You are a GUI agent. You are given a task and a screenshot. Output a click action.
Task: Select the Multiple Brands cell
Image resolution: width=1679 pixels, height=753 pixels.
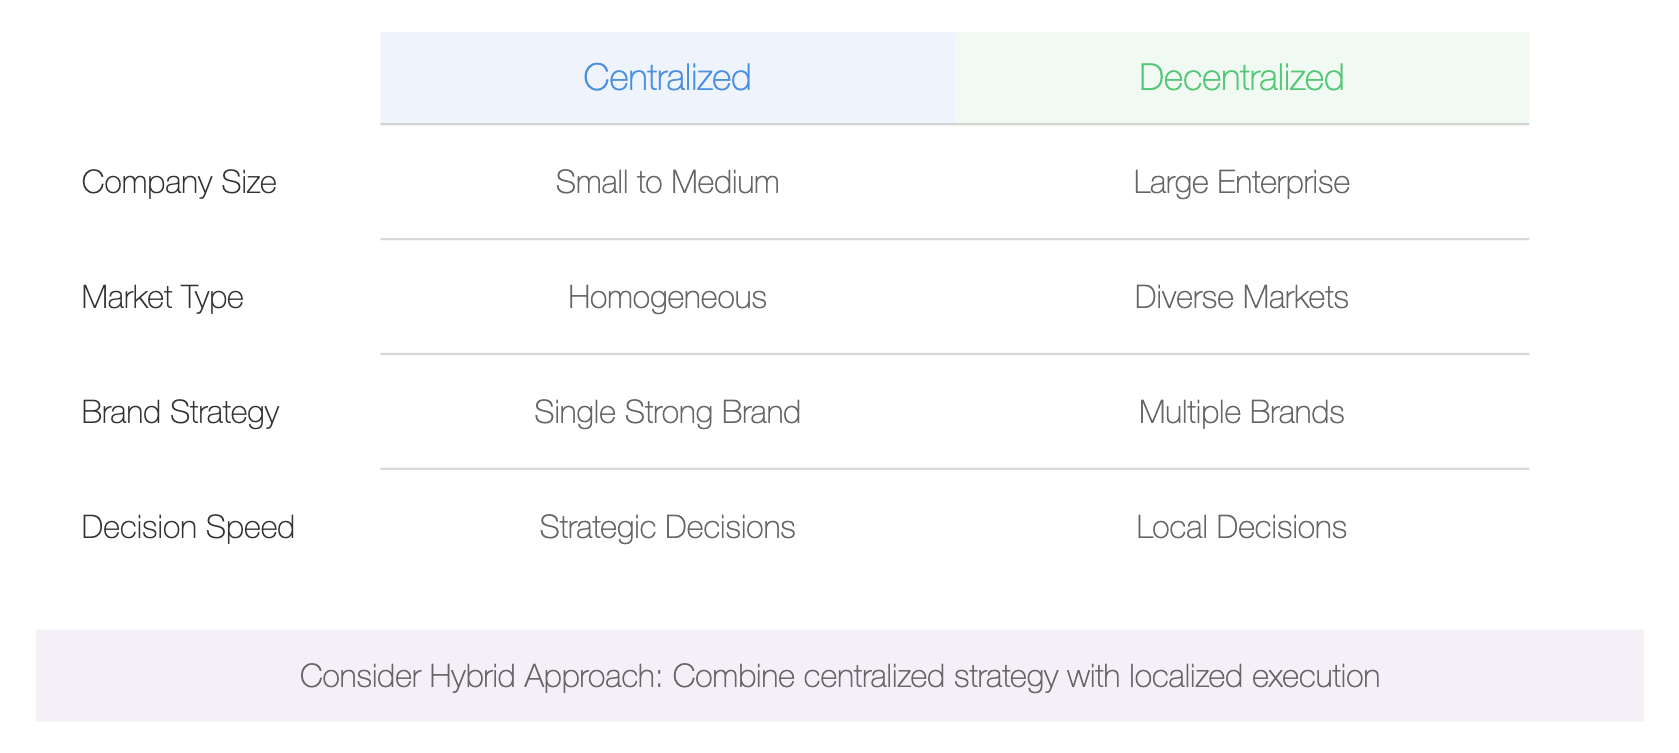coord(1242,412)
